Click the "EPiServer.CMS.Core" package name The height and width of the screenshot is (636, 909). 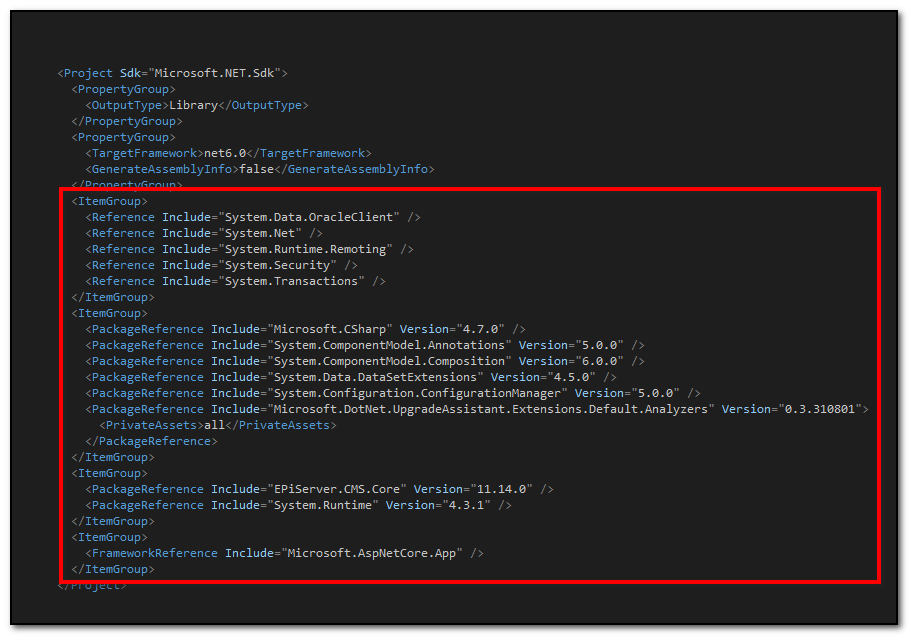coord(337,489)
